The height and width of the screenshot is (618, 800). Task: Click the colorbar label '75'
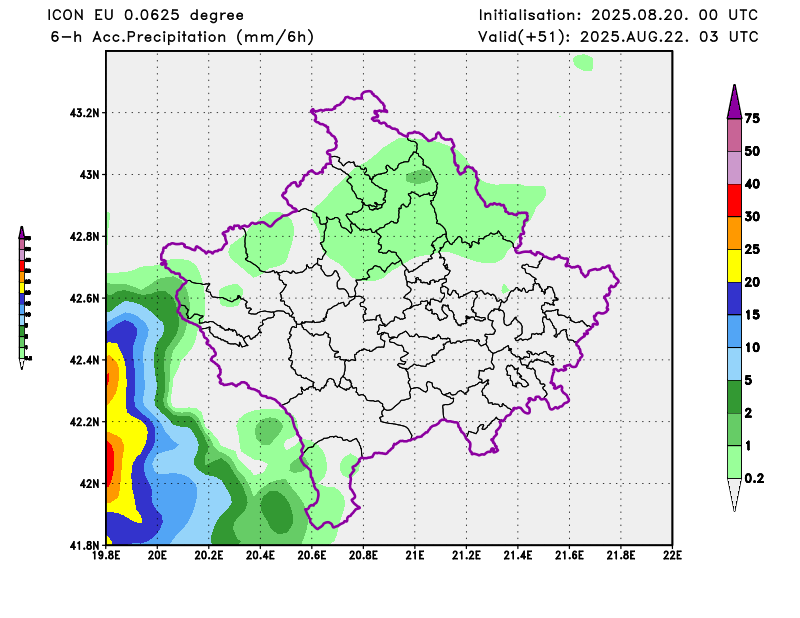point(752,118)
